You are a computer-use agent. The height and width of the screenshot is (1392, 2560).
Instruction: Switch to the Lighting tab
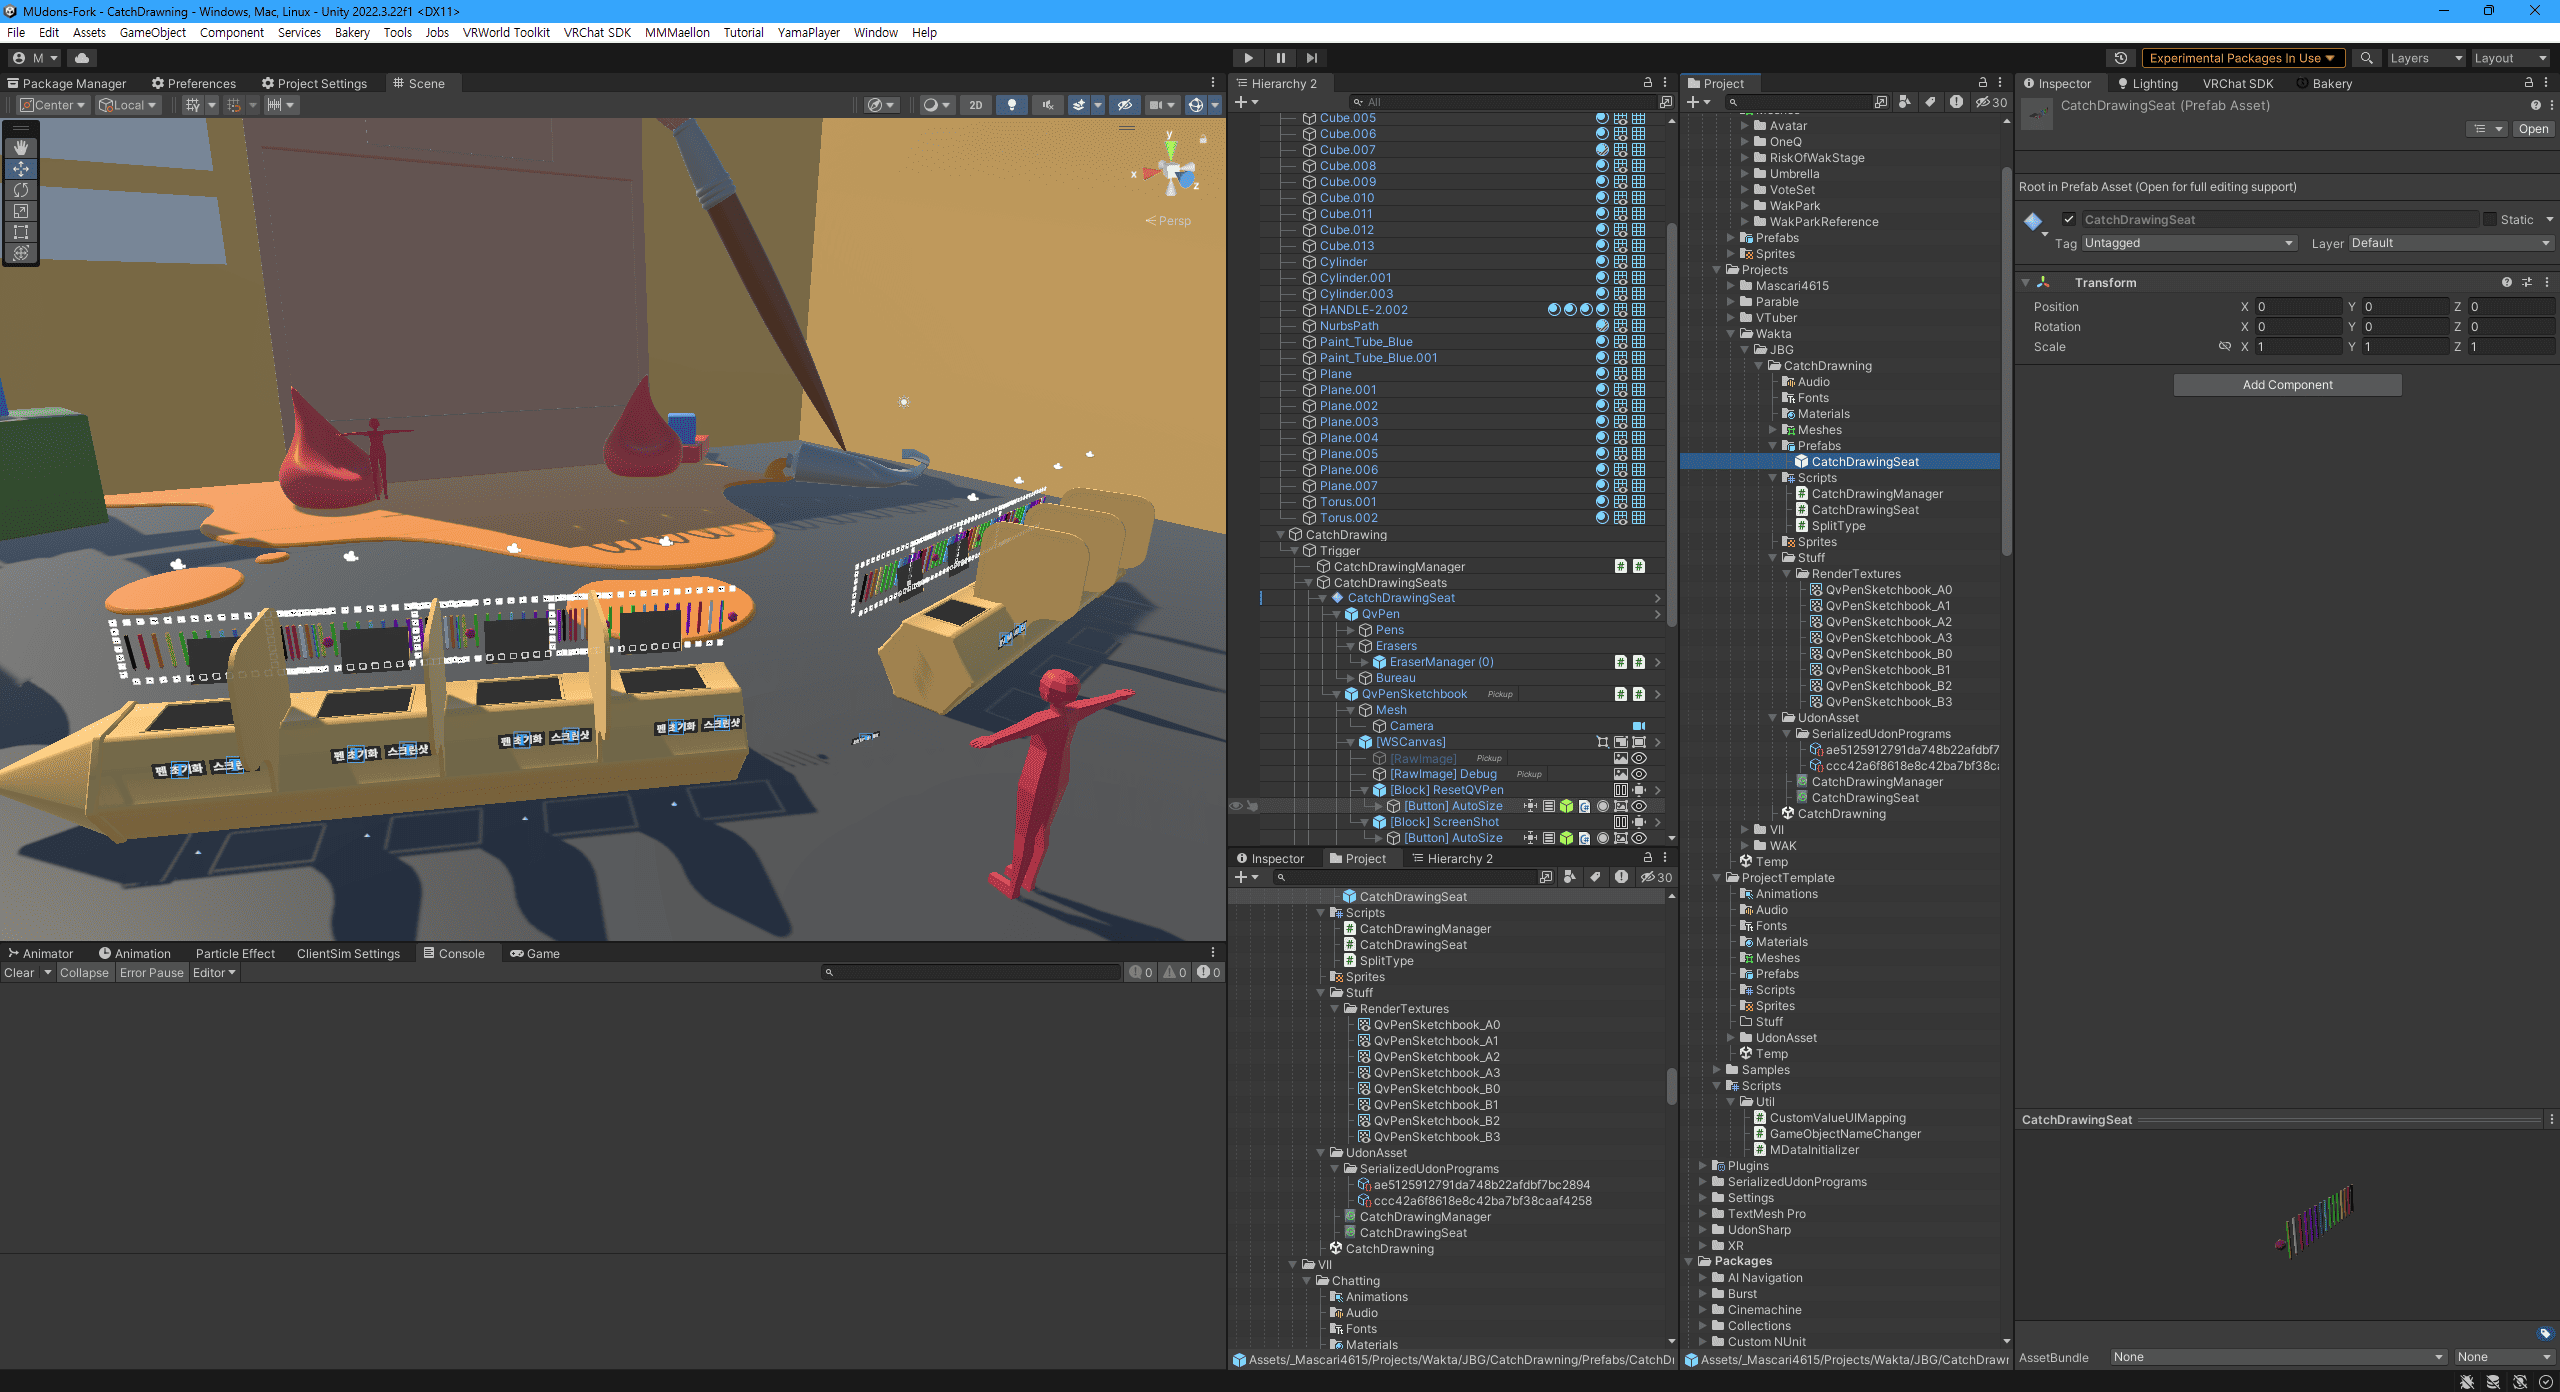pos(2147,84)
